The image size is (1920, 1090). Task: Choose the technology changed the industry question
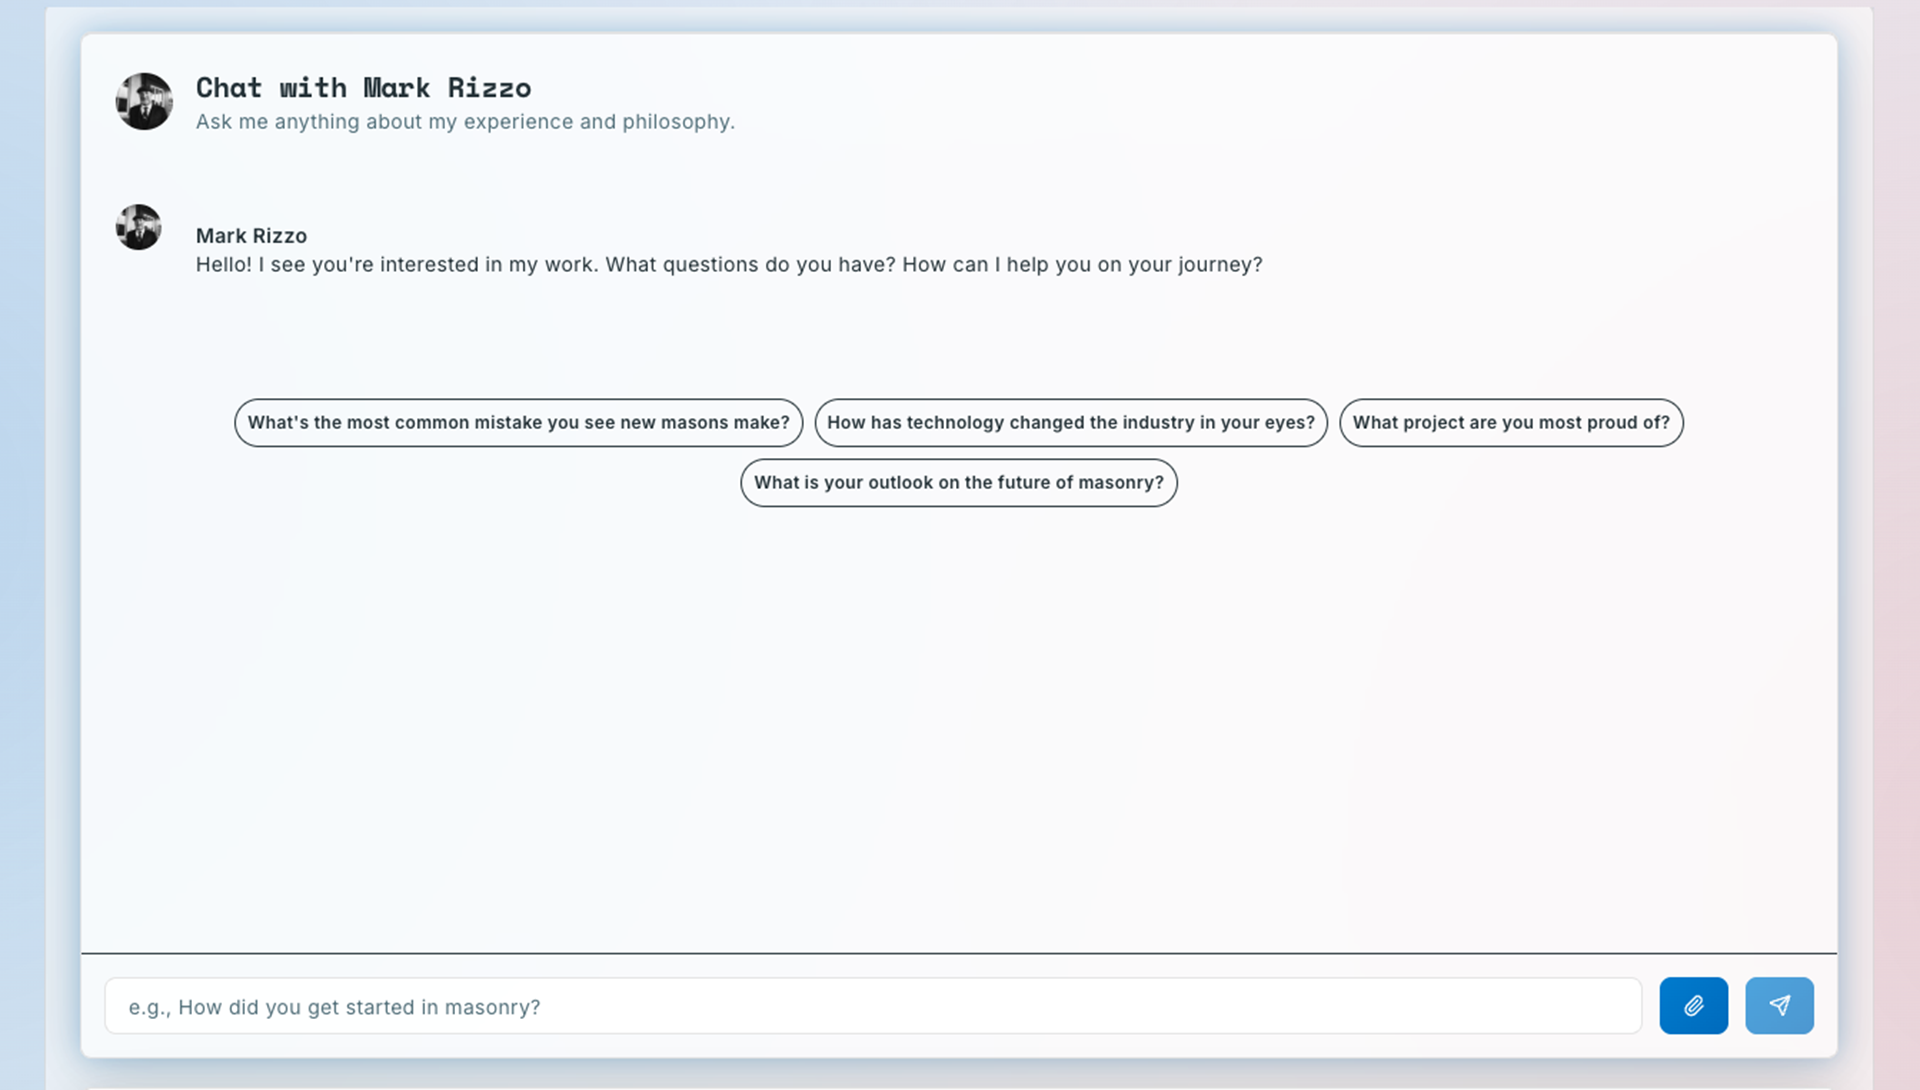pos(1070,422)
